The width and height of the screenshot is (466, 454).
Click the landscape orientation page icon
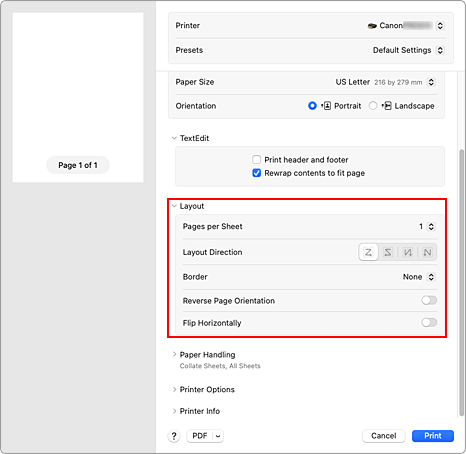click(387, 106)
